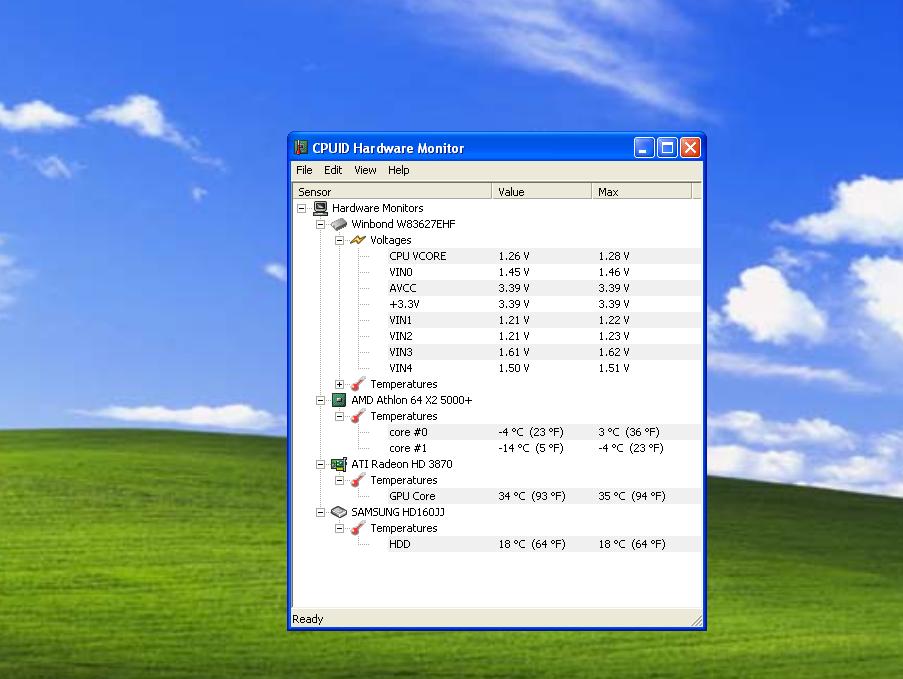The height and width of the screenshot is (679, 903).
Task: Click GPU Core value 34 °C (93 °F)
Action: click(532, 496)
